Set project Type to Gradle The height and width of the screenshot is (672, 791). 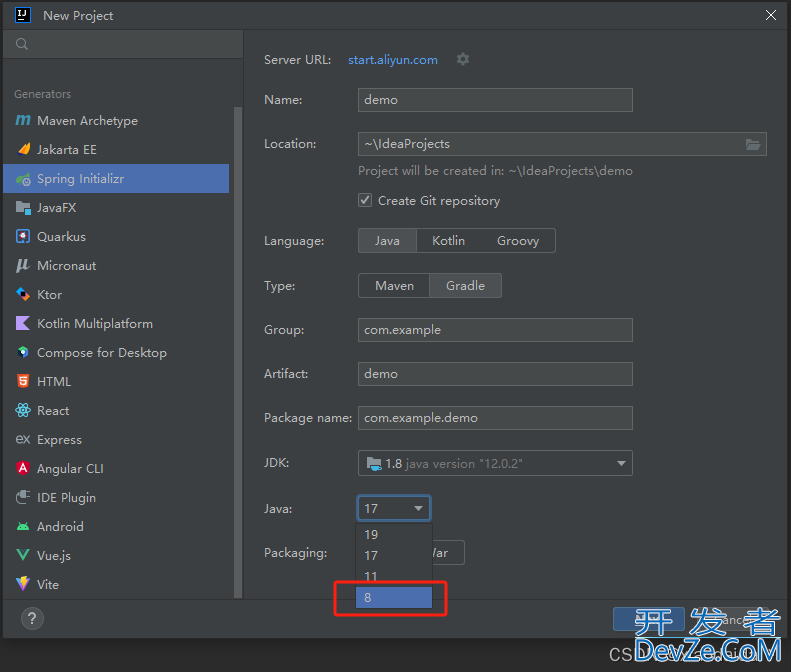click(x=465, y=286)
